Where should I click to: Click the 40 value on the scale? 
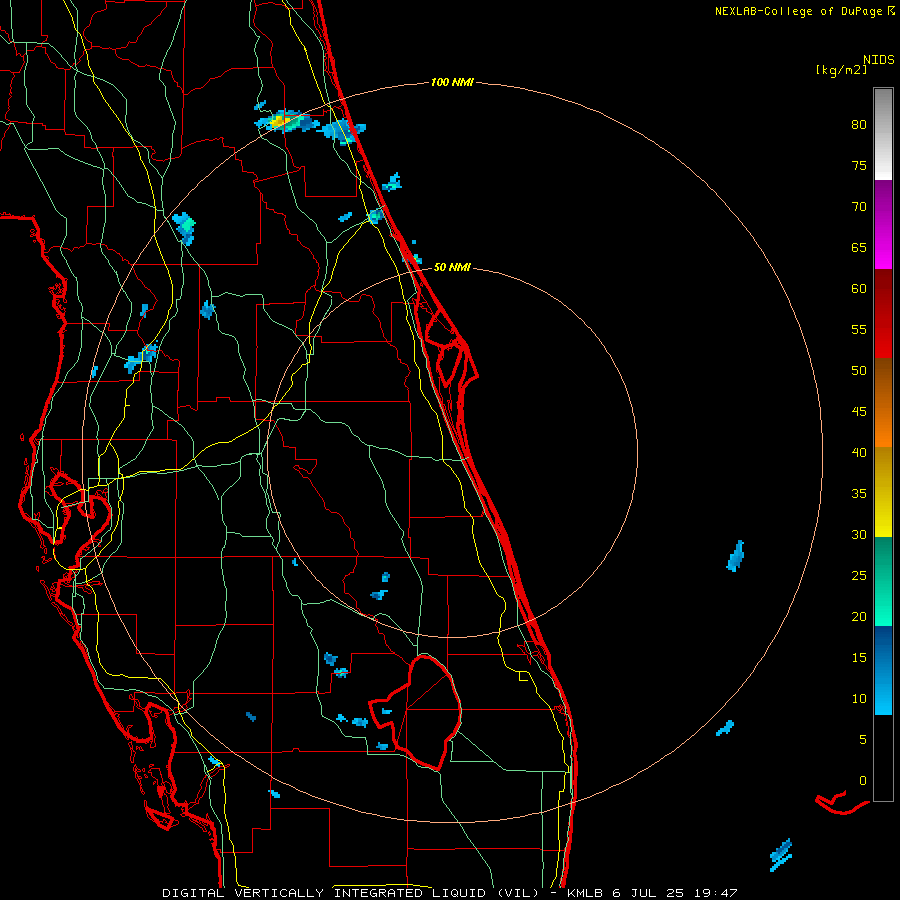(x=859, y=453)
